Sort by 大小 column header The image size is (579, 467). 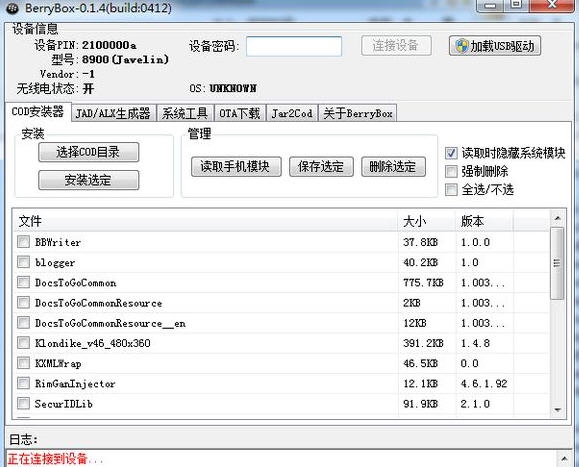427,222
